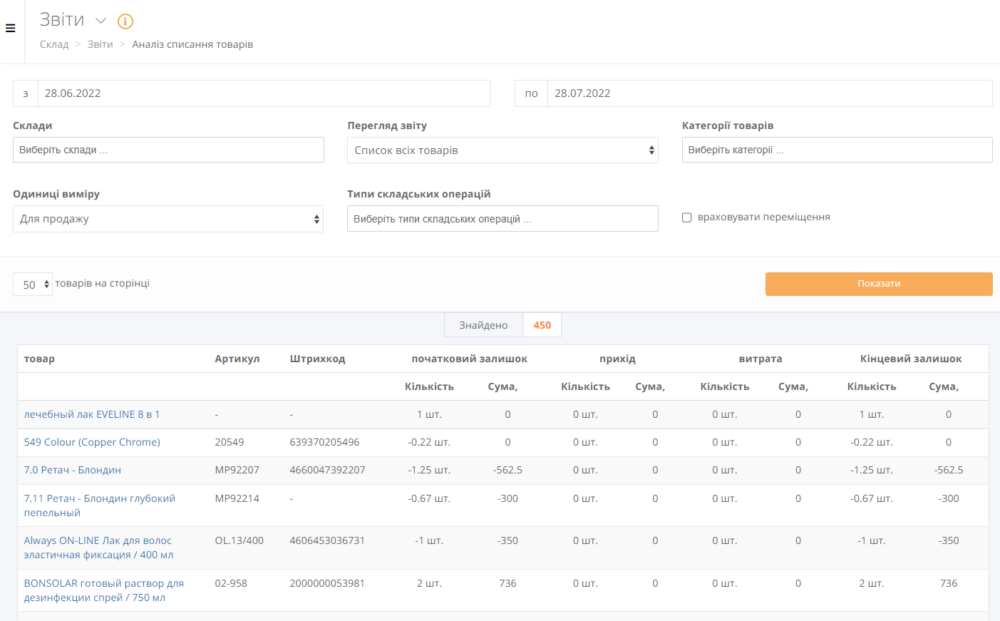Click Типи складських операцій selection field
Image resolution: width=1000 pixels, height=621 pixels.
[x=502, y=219]
